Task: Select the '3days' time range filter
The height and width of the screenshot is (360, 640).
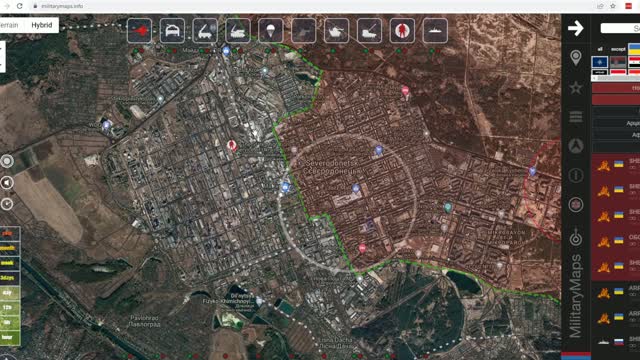Action: [x=9, y=278]
